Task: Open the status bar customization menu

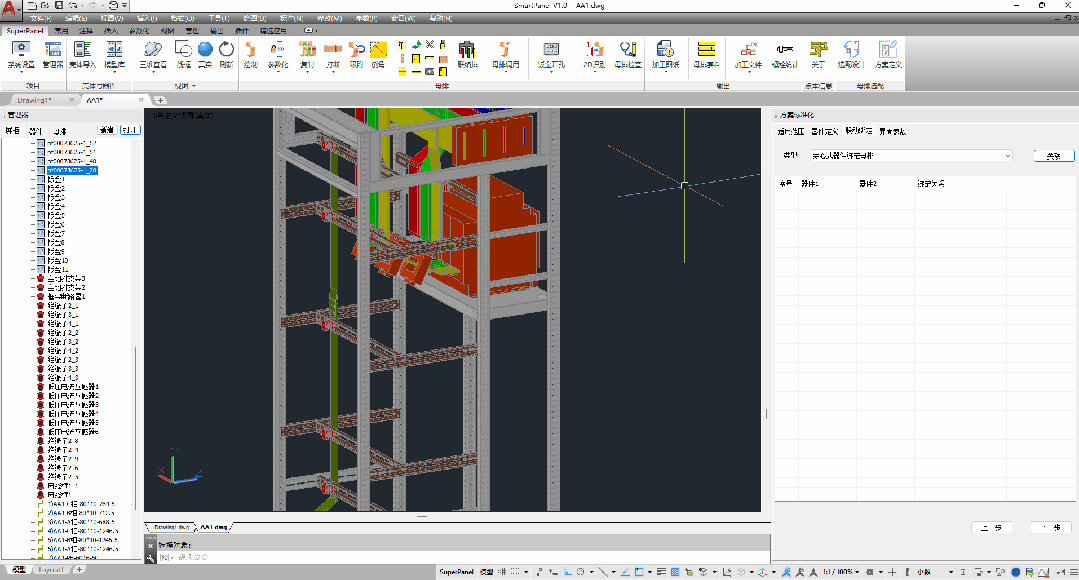Action: point(1073,572)
